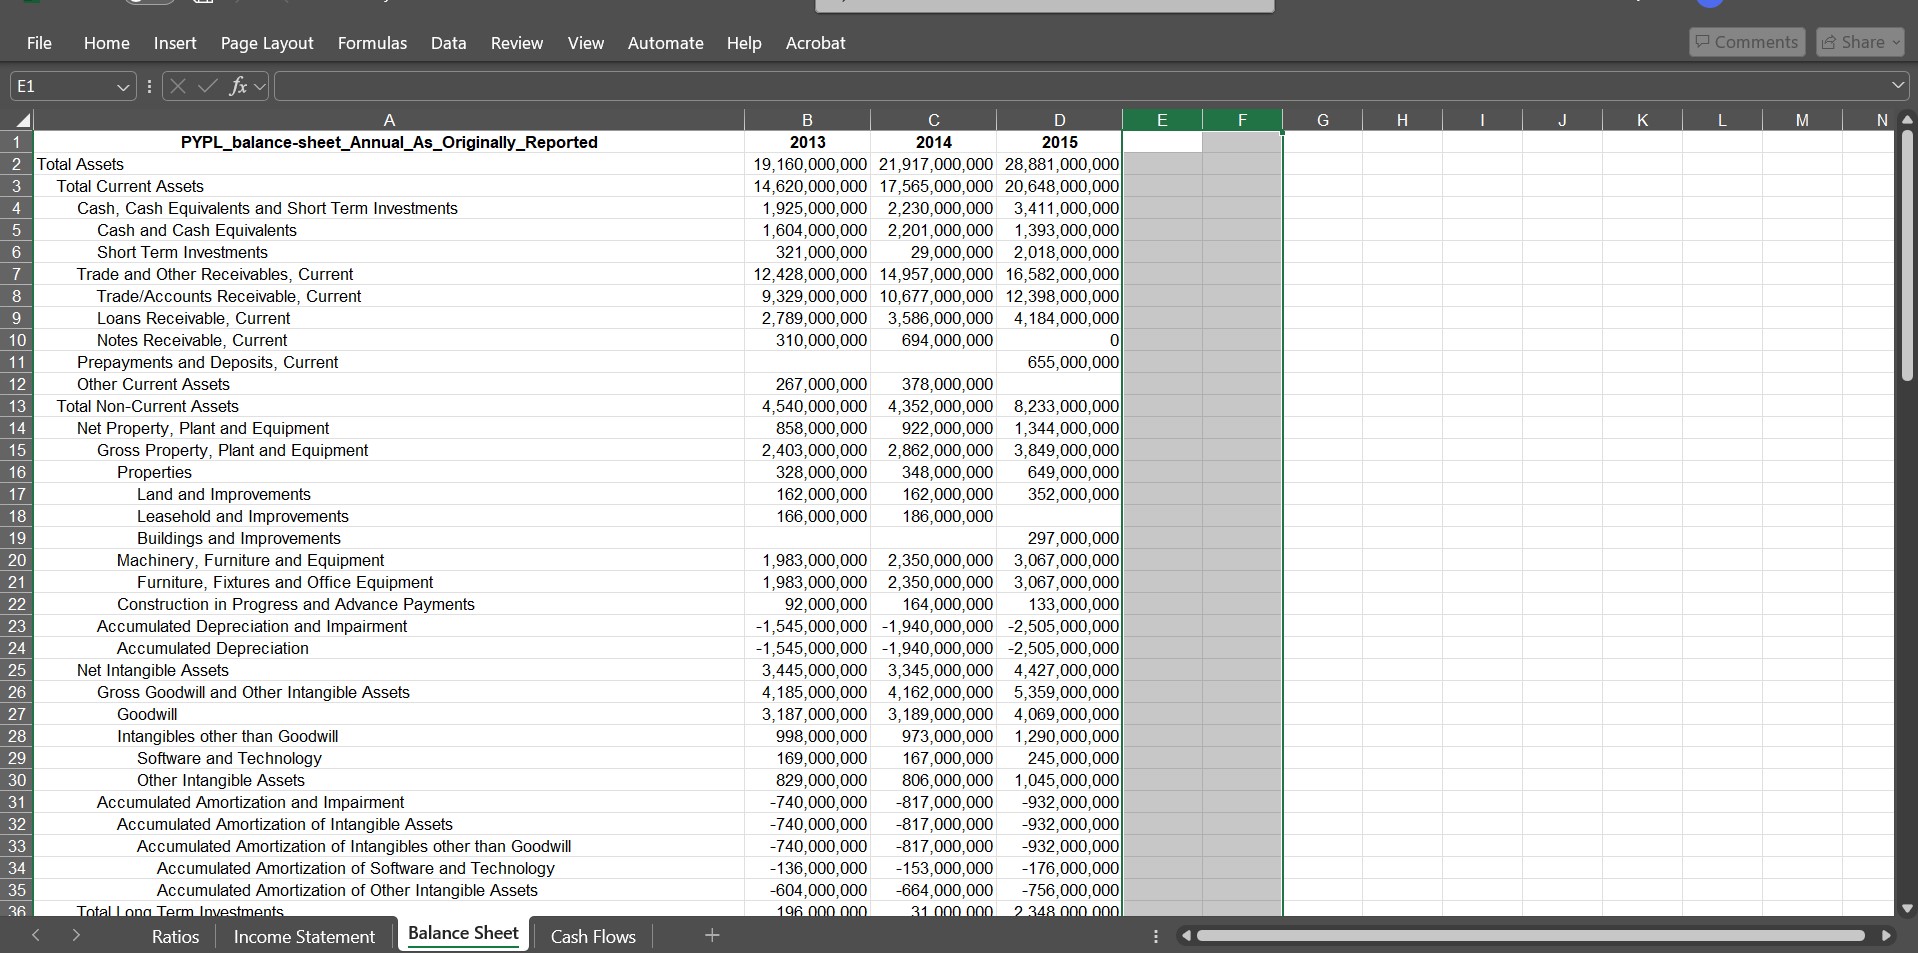Select the cell with -604,000,000

click(x=807, y=890)
